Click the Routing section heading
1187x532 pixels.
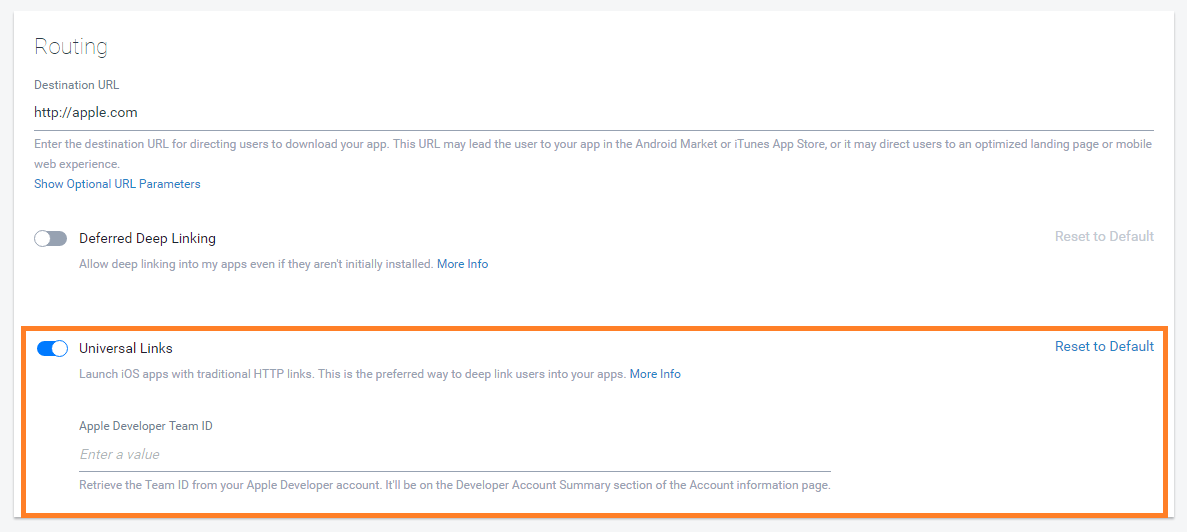71,47
